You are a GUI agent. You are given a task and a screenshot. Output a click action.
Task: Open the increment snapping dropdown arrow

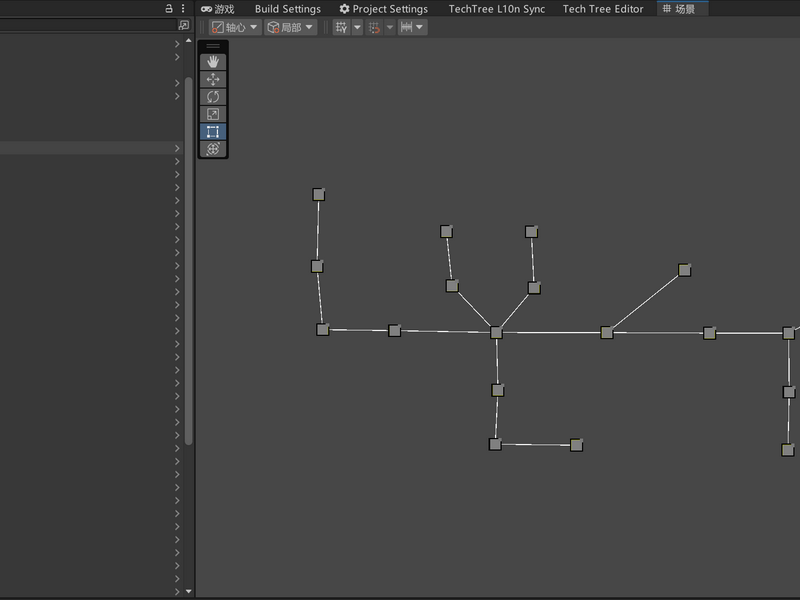[x=420, y=27]
